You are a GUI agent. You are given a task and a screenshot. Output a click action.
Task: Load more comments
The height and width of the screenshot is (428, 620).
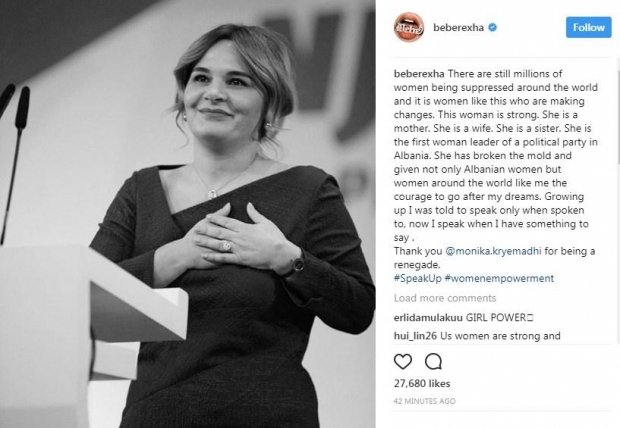445,298
